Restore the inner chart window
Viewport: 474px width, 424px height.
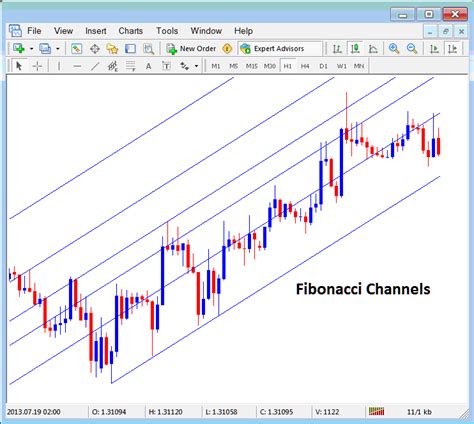pyautogui.click(x=446, y=32)
